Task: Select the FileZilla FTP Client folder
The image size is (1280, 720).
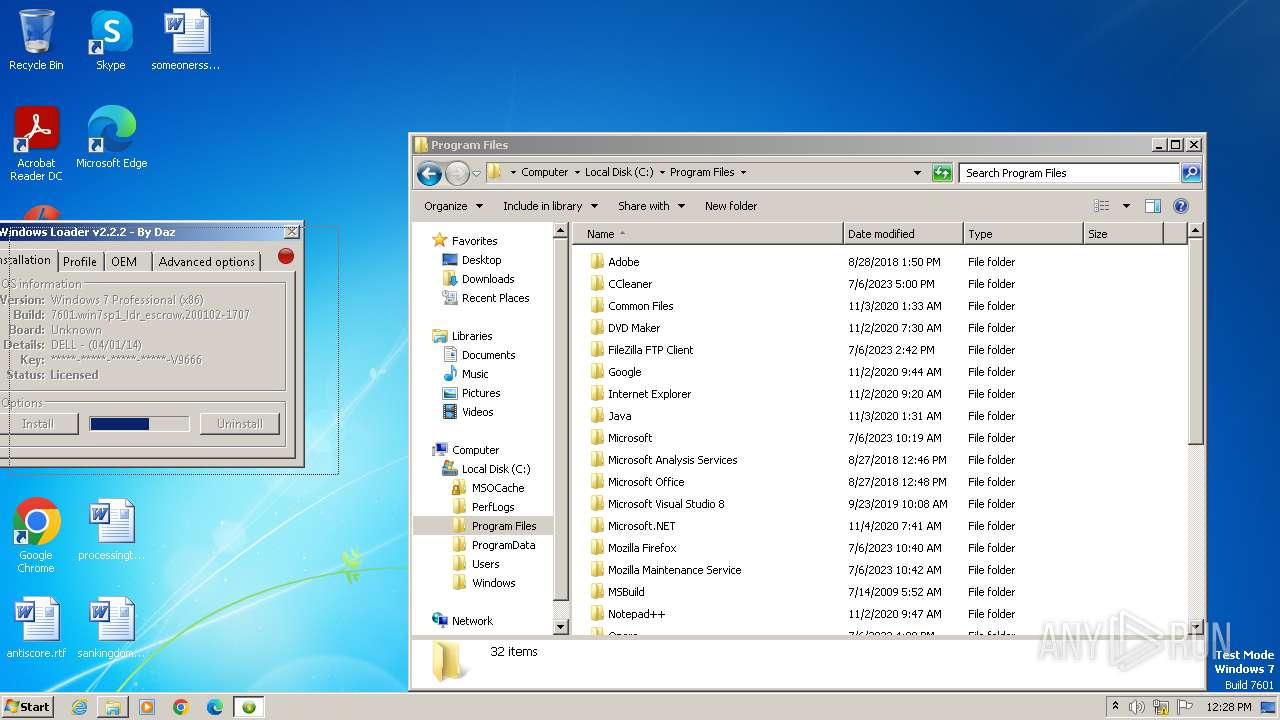Action: point(650,350)
